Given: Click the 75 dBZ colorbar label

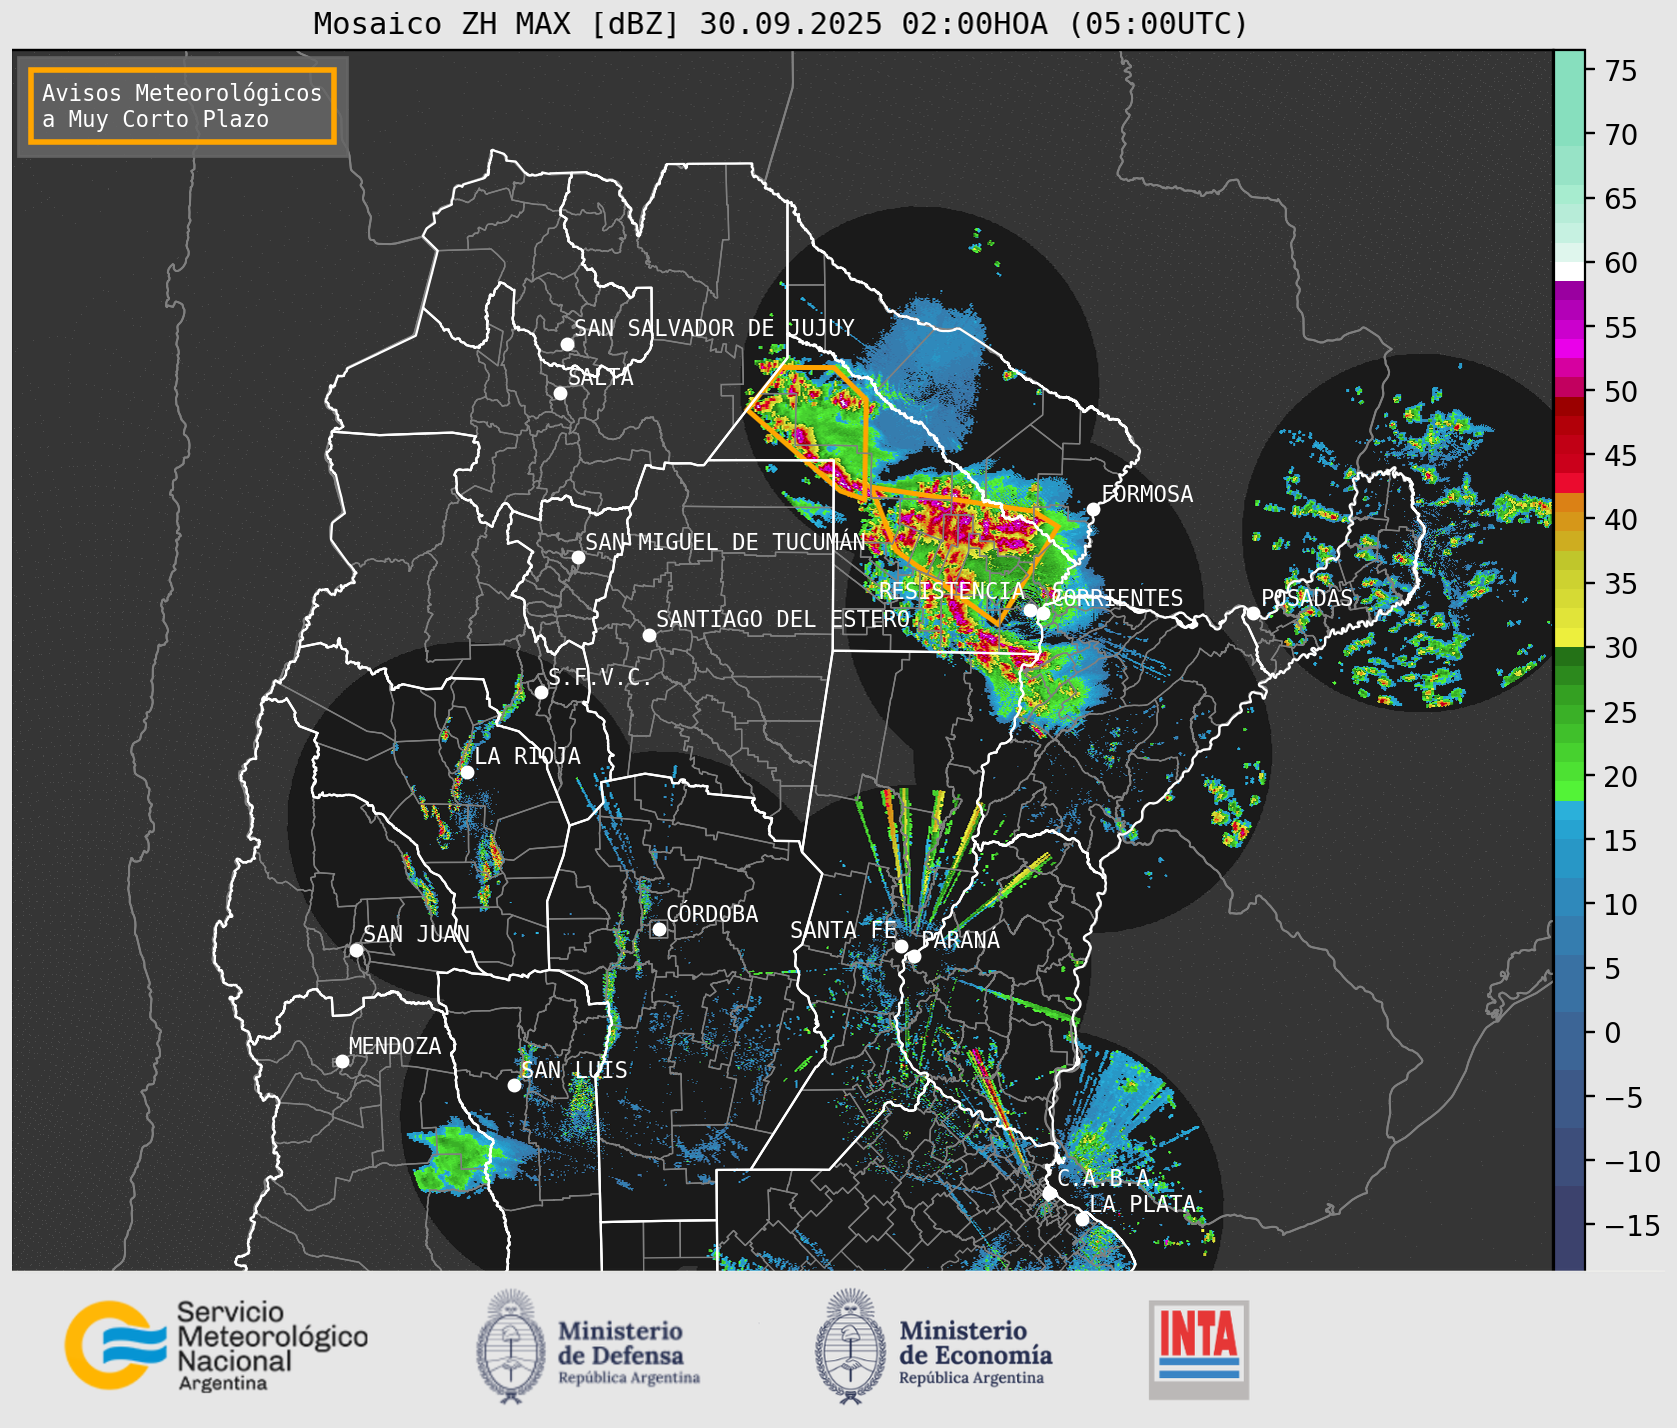Looking at the screenshot, I should 1621,71.
